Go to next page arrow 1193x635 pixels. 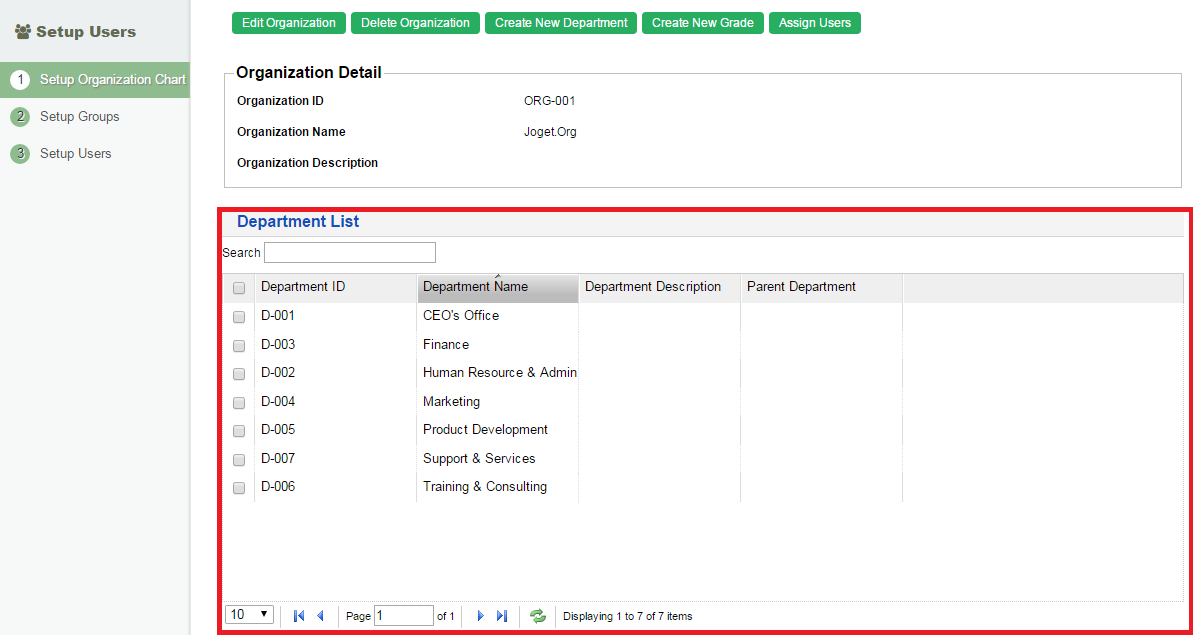point(480,616)
